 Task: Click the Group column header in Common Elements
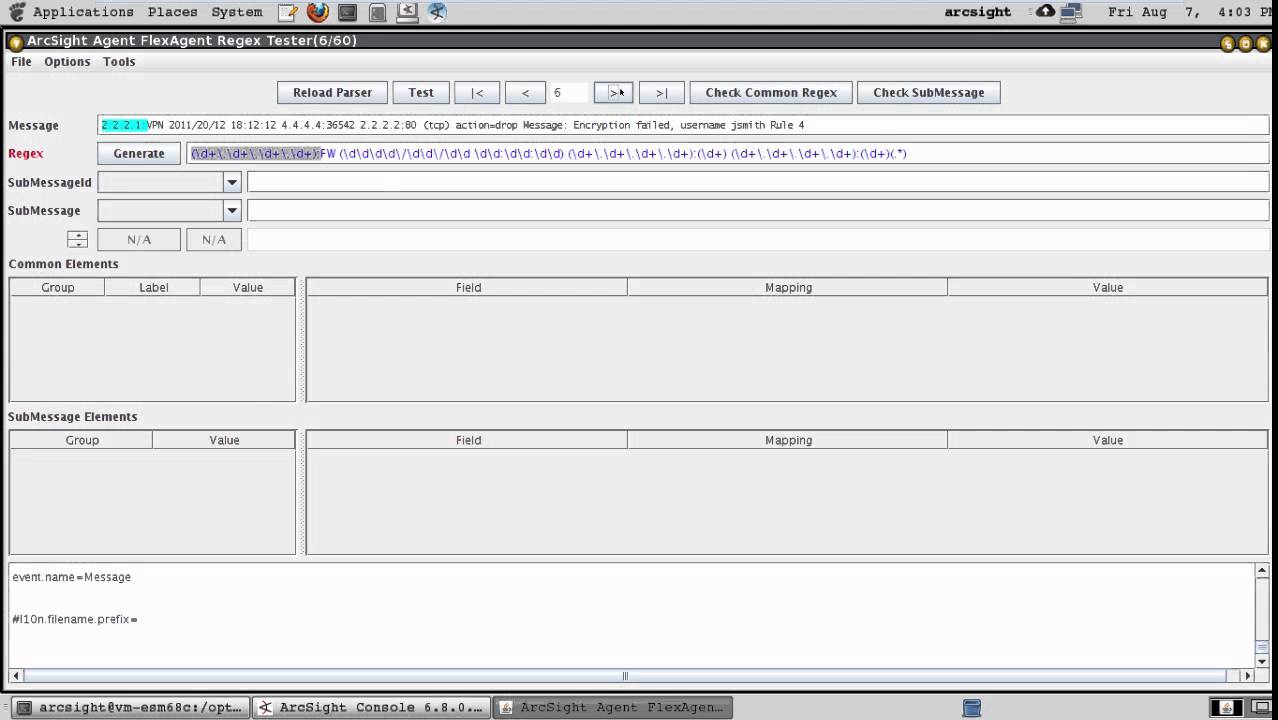(57, 287)
